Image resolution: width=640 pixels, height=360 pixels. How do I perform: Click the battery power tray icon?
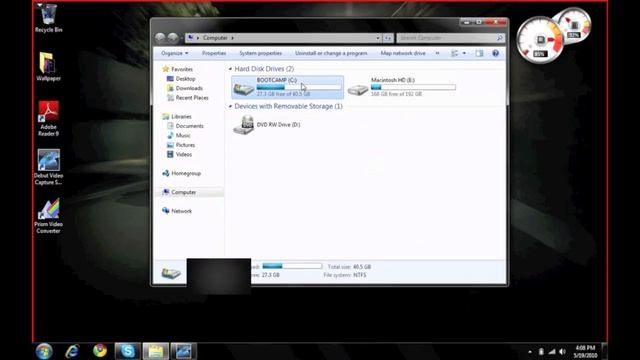coord(541,351)
